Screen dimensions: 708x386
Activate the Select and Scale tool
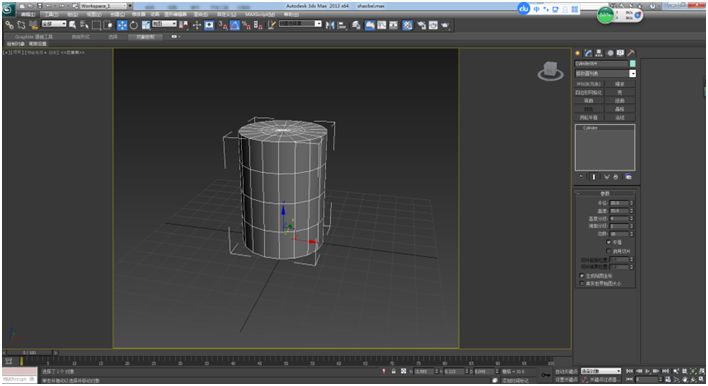click(x=146, y=25)
